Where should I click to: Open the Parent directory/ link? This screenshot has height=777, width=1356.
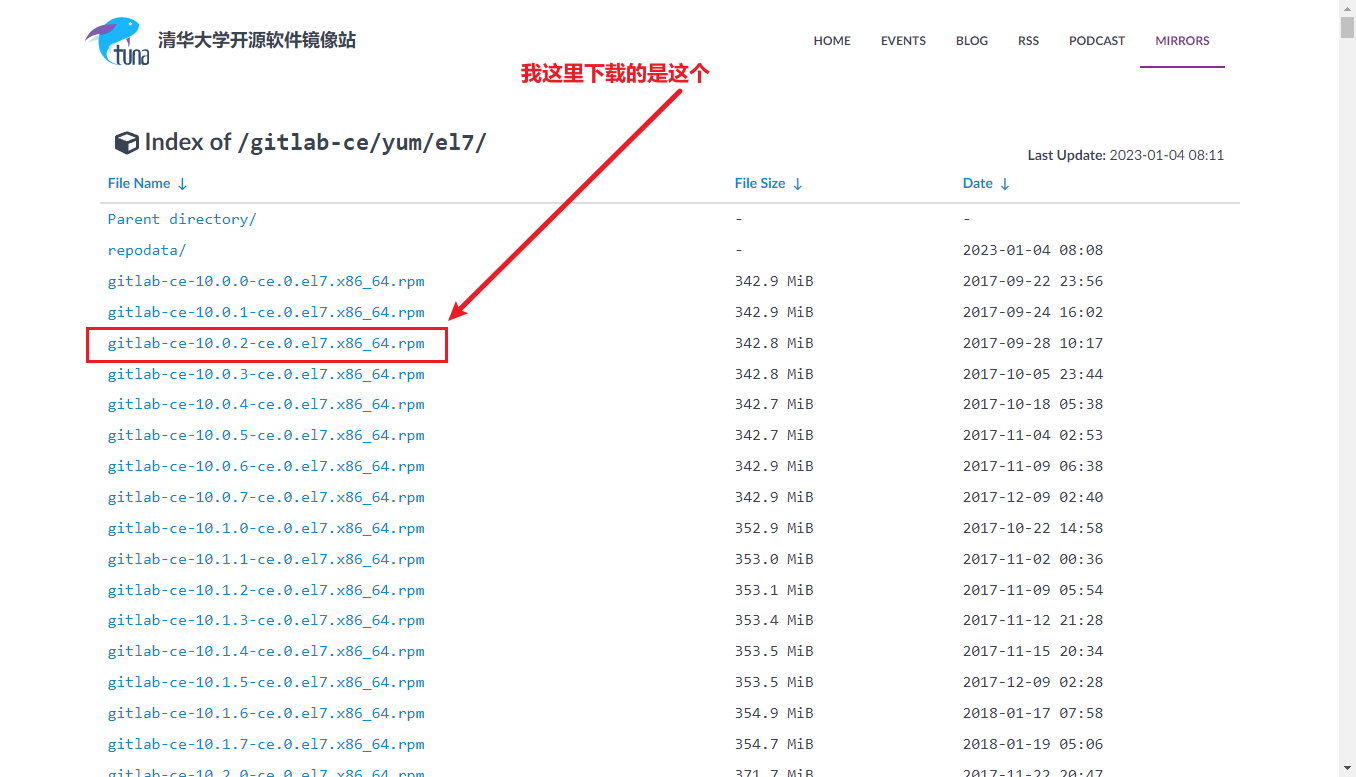click(x=182, y=219)
